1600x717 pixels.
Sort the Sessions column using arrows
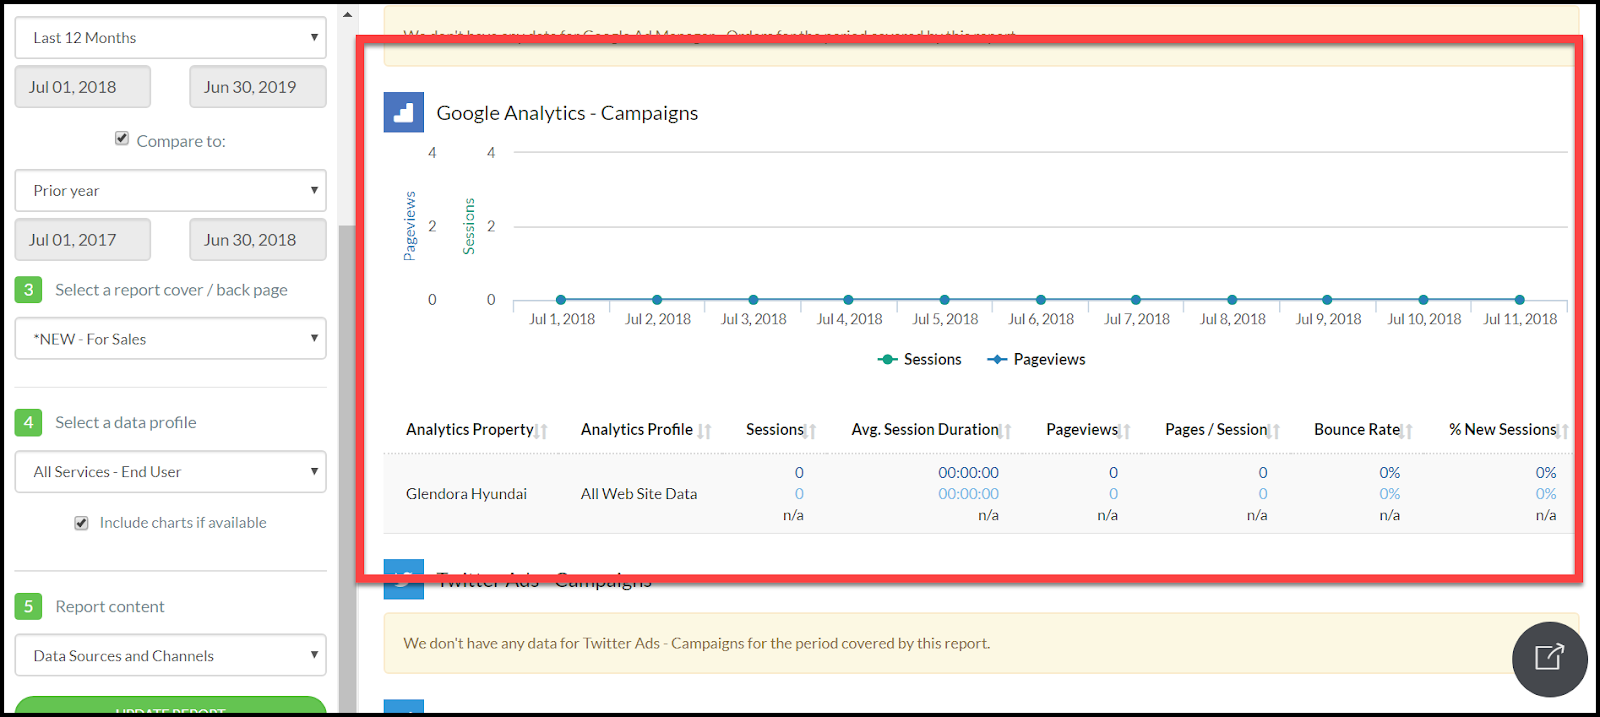(810, 431)
